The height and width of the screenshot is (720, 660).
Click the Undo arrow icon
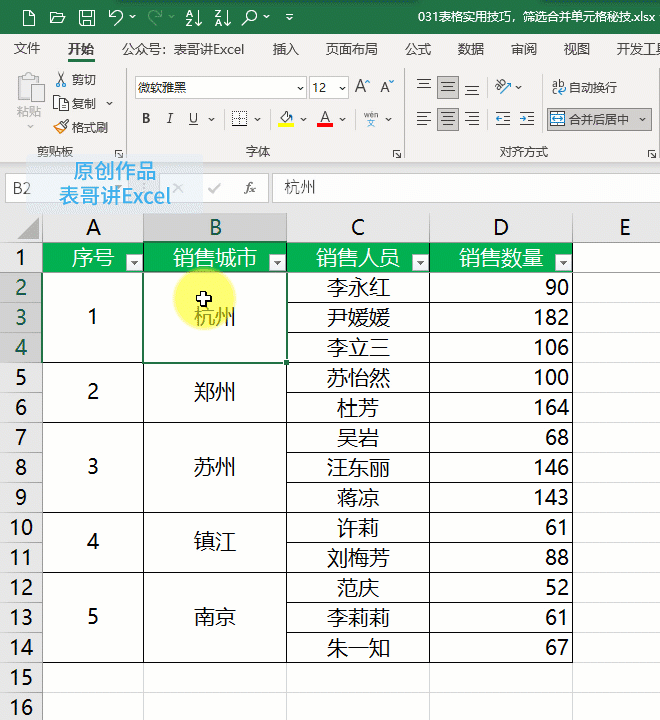tap(116, 17)
